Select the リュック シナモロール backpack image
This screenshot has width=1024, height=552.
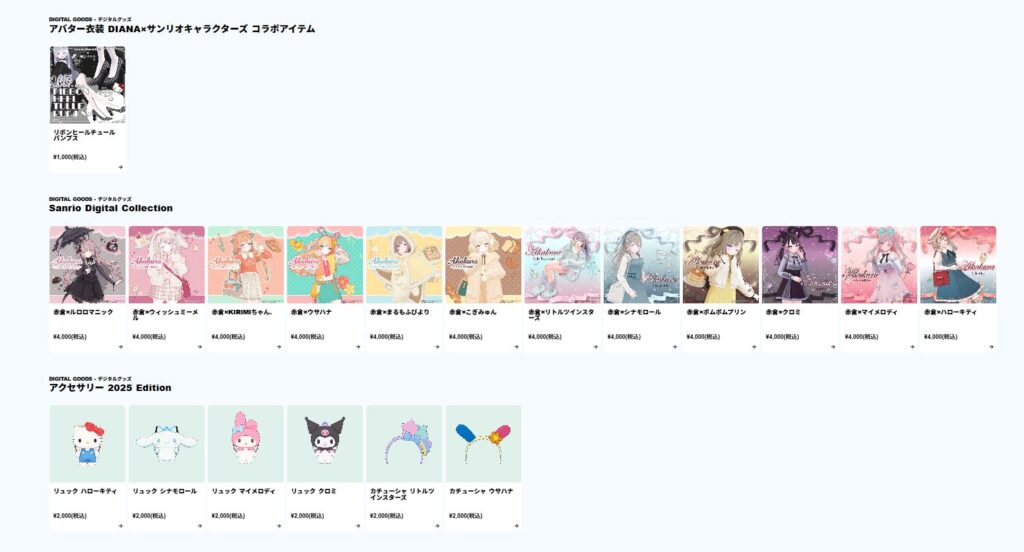(x=167, y=444)
